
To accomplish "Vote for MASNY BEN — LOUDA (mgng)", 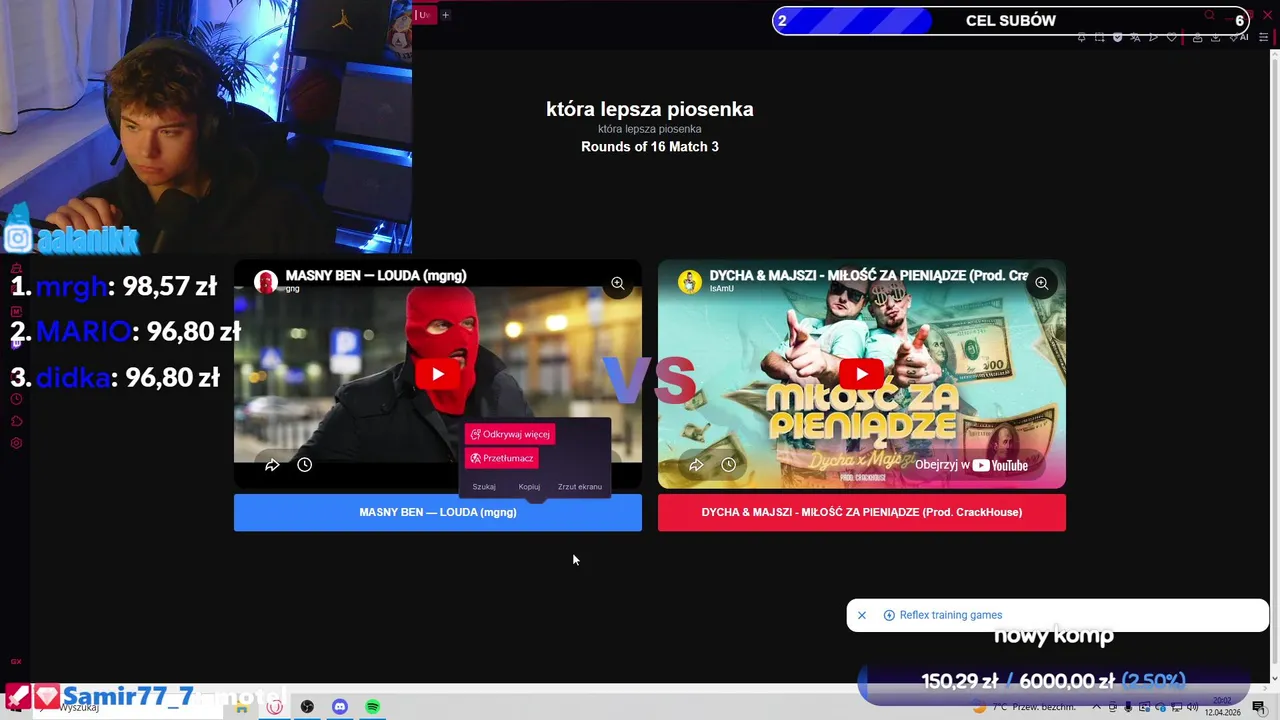I will pos(438,512).
